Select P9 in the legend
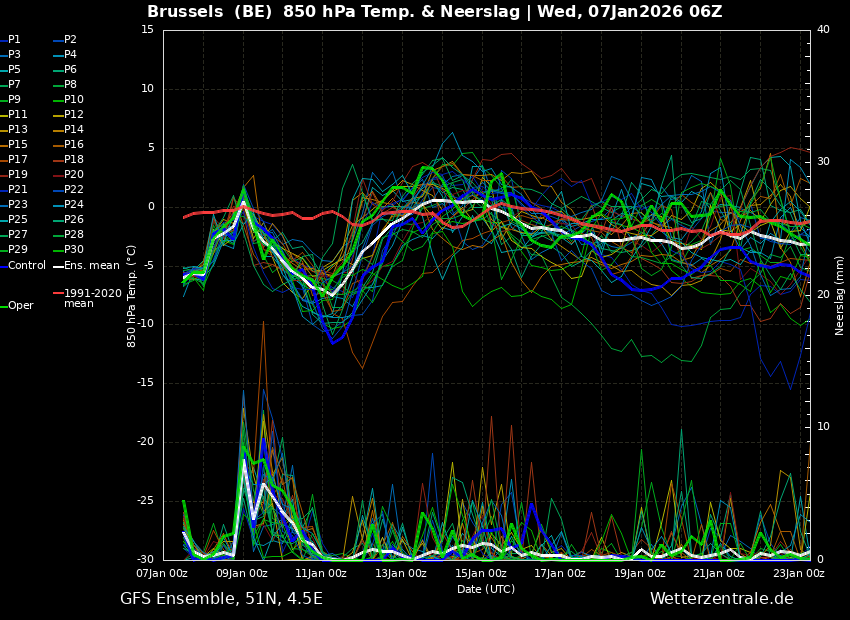The width and height of the screenshot is (850, 620). click(x=11, y=100)
